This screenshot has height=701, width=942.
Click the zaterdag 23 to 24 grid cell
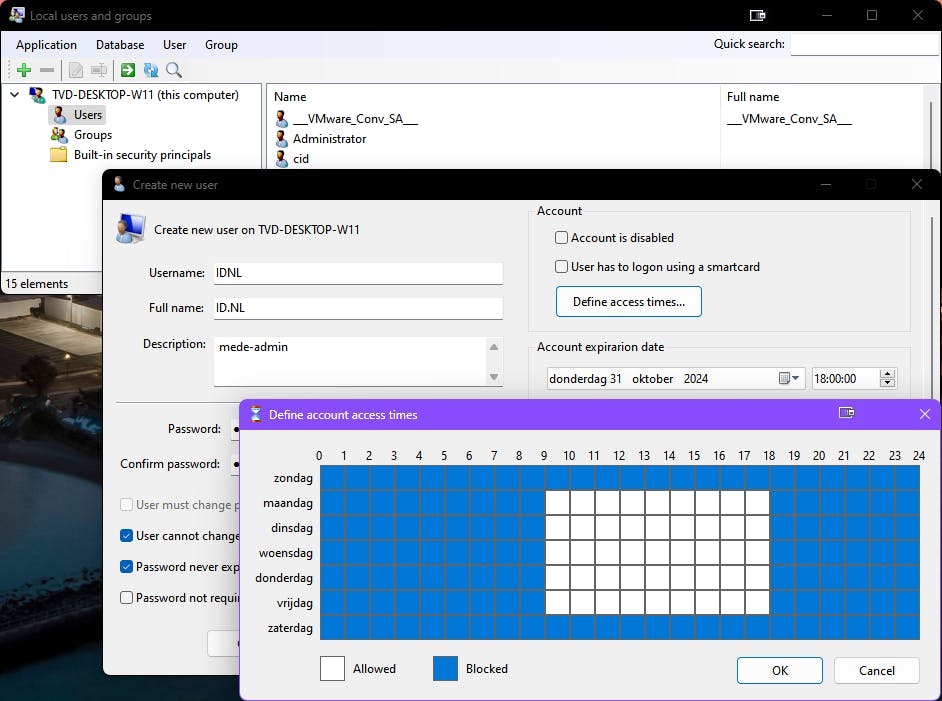[x=907, y=628]
